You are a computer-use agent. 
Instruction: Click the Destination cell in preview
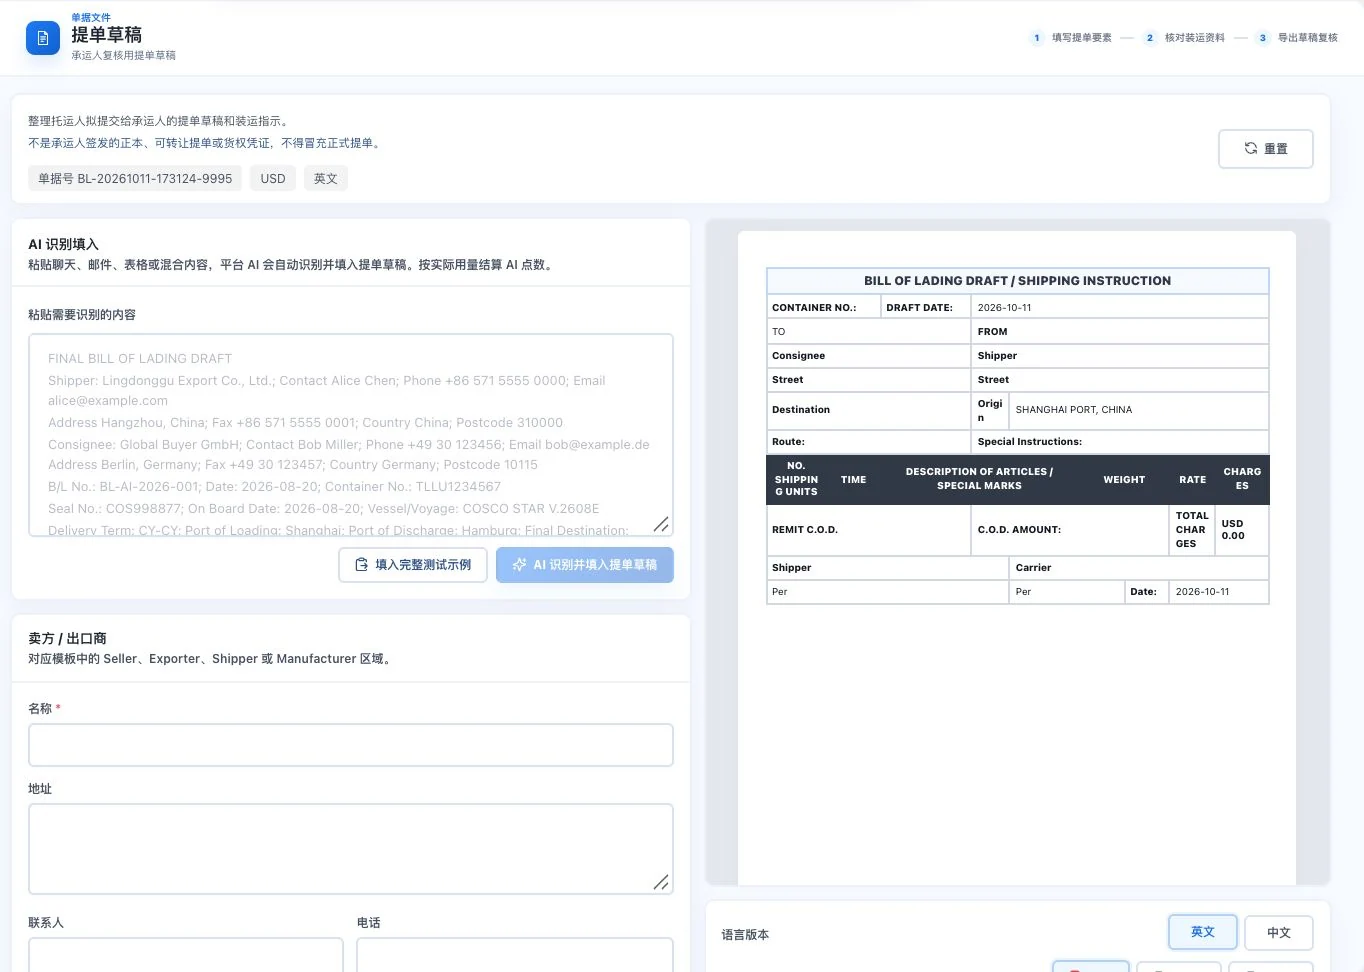pos(868,410)
